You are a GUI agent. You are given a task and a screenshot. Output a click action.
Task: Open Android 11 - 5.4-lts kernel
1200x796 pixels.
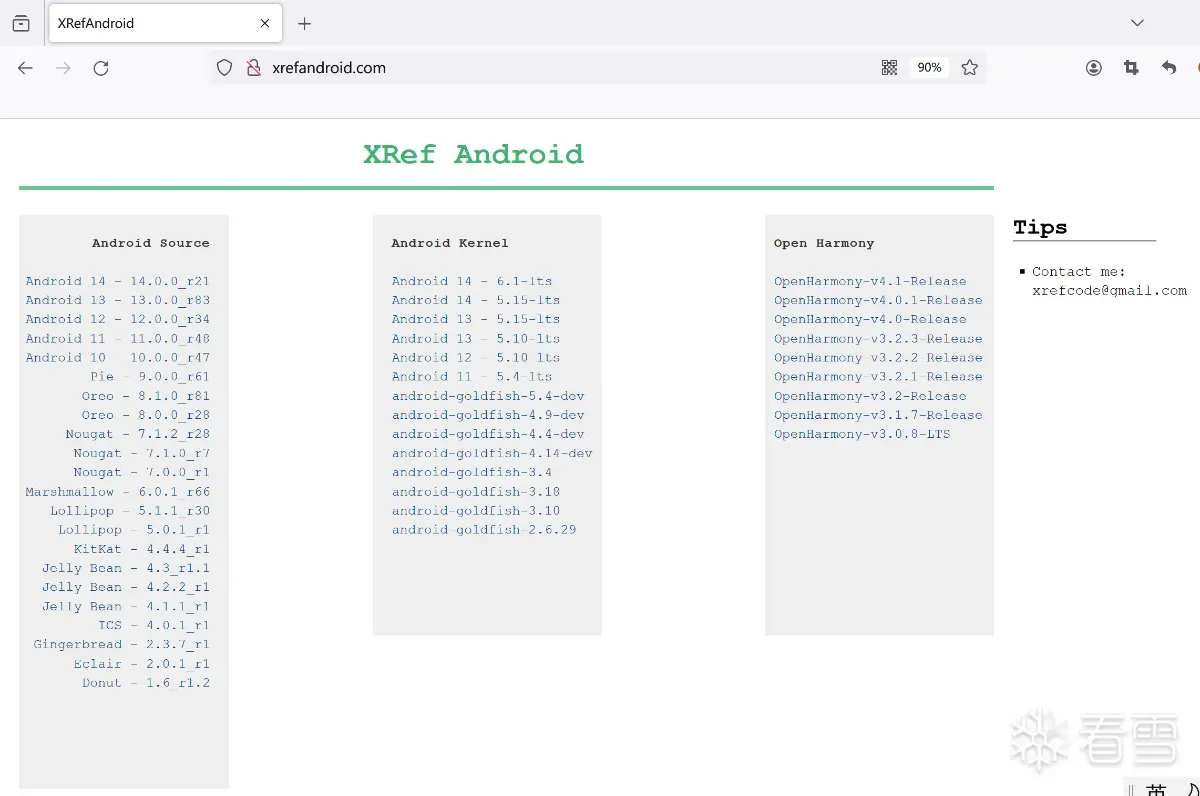[x=472, y=377]
